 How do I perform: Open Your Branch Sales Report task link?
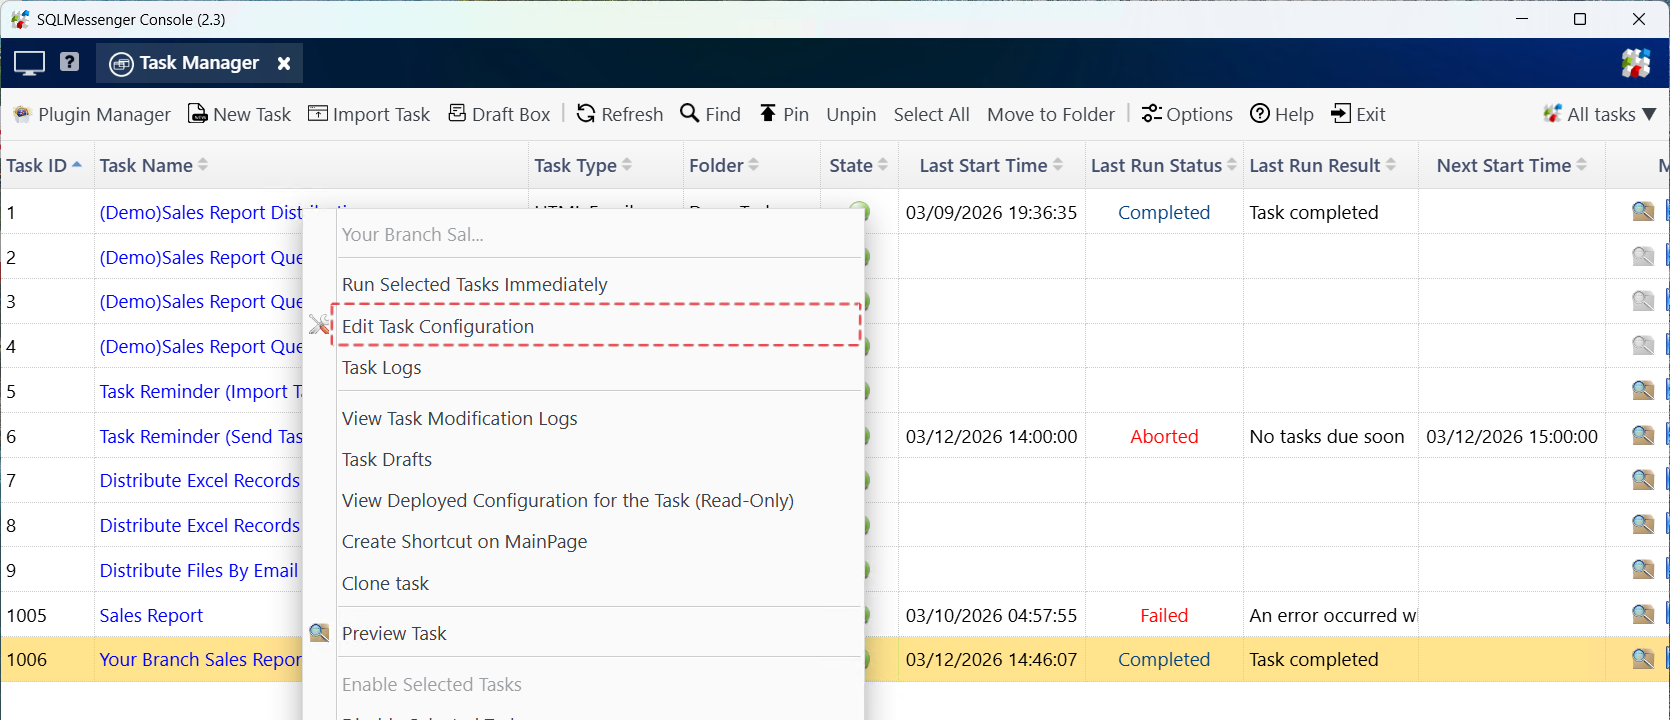[x=200, y=659]
